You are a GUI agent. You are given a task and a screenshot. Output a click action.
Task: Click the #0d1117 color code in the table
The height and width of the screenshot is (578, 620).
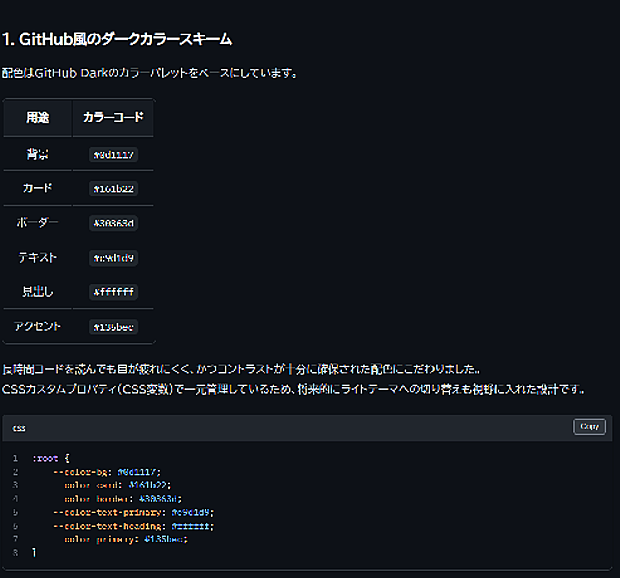click(114, 155)
